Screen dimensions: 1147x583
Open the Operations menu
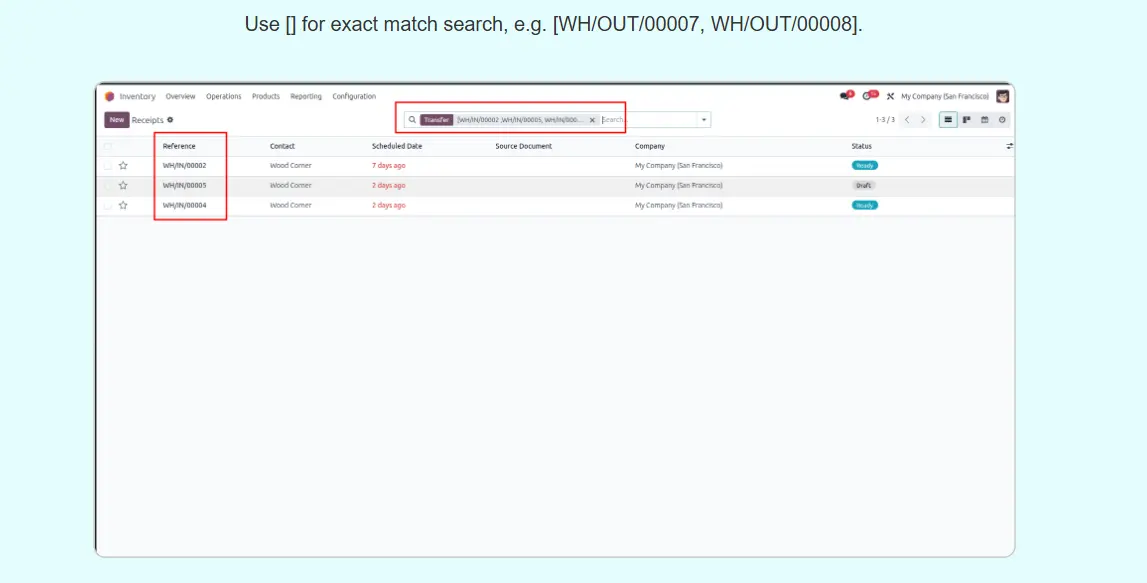pos(223,97)
